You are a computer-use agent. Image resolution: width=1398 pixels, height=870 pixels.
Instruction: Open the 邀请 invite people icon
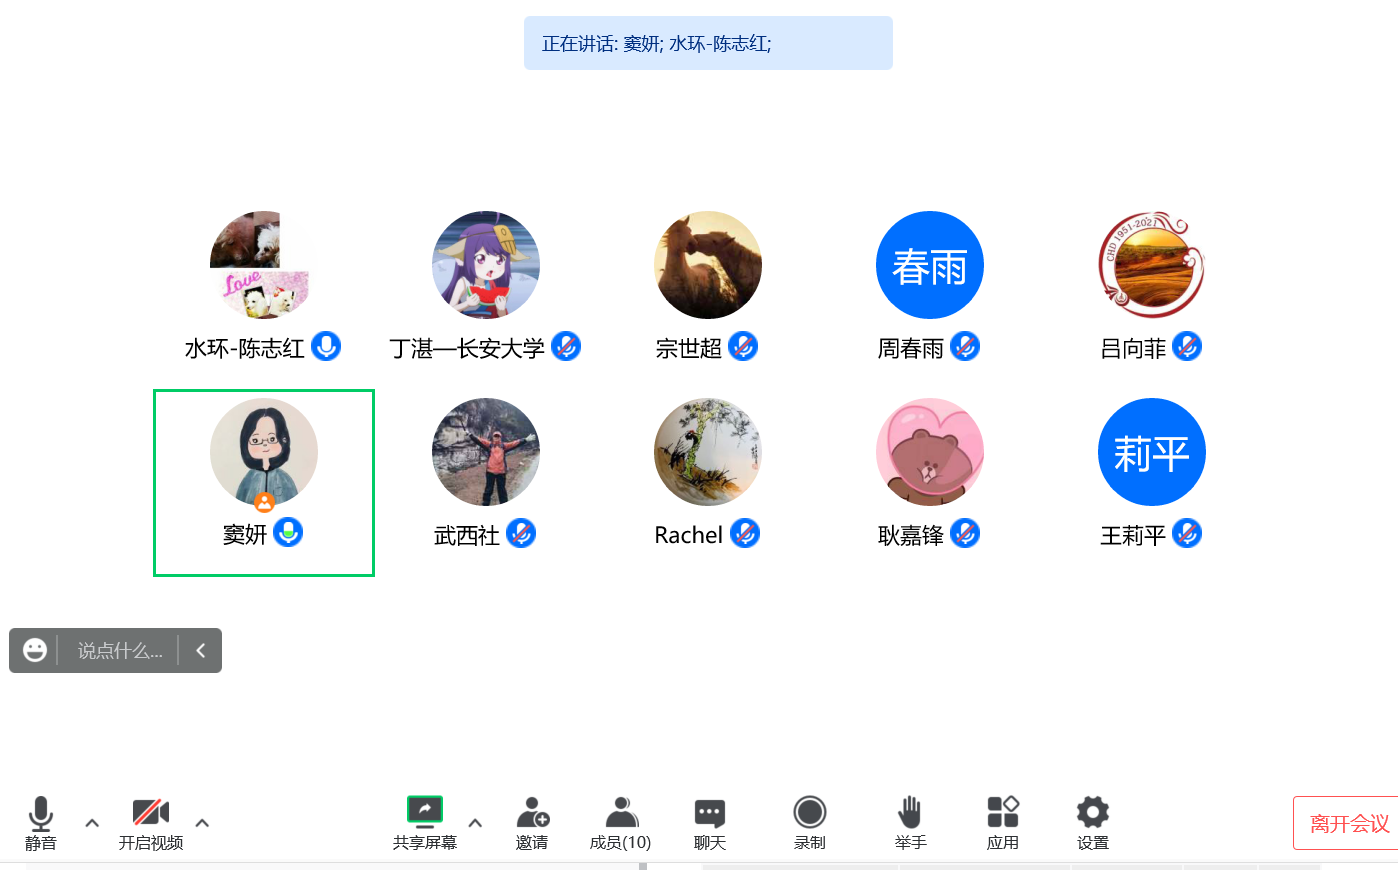coord(532,811)
